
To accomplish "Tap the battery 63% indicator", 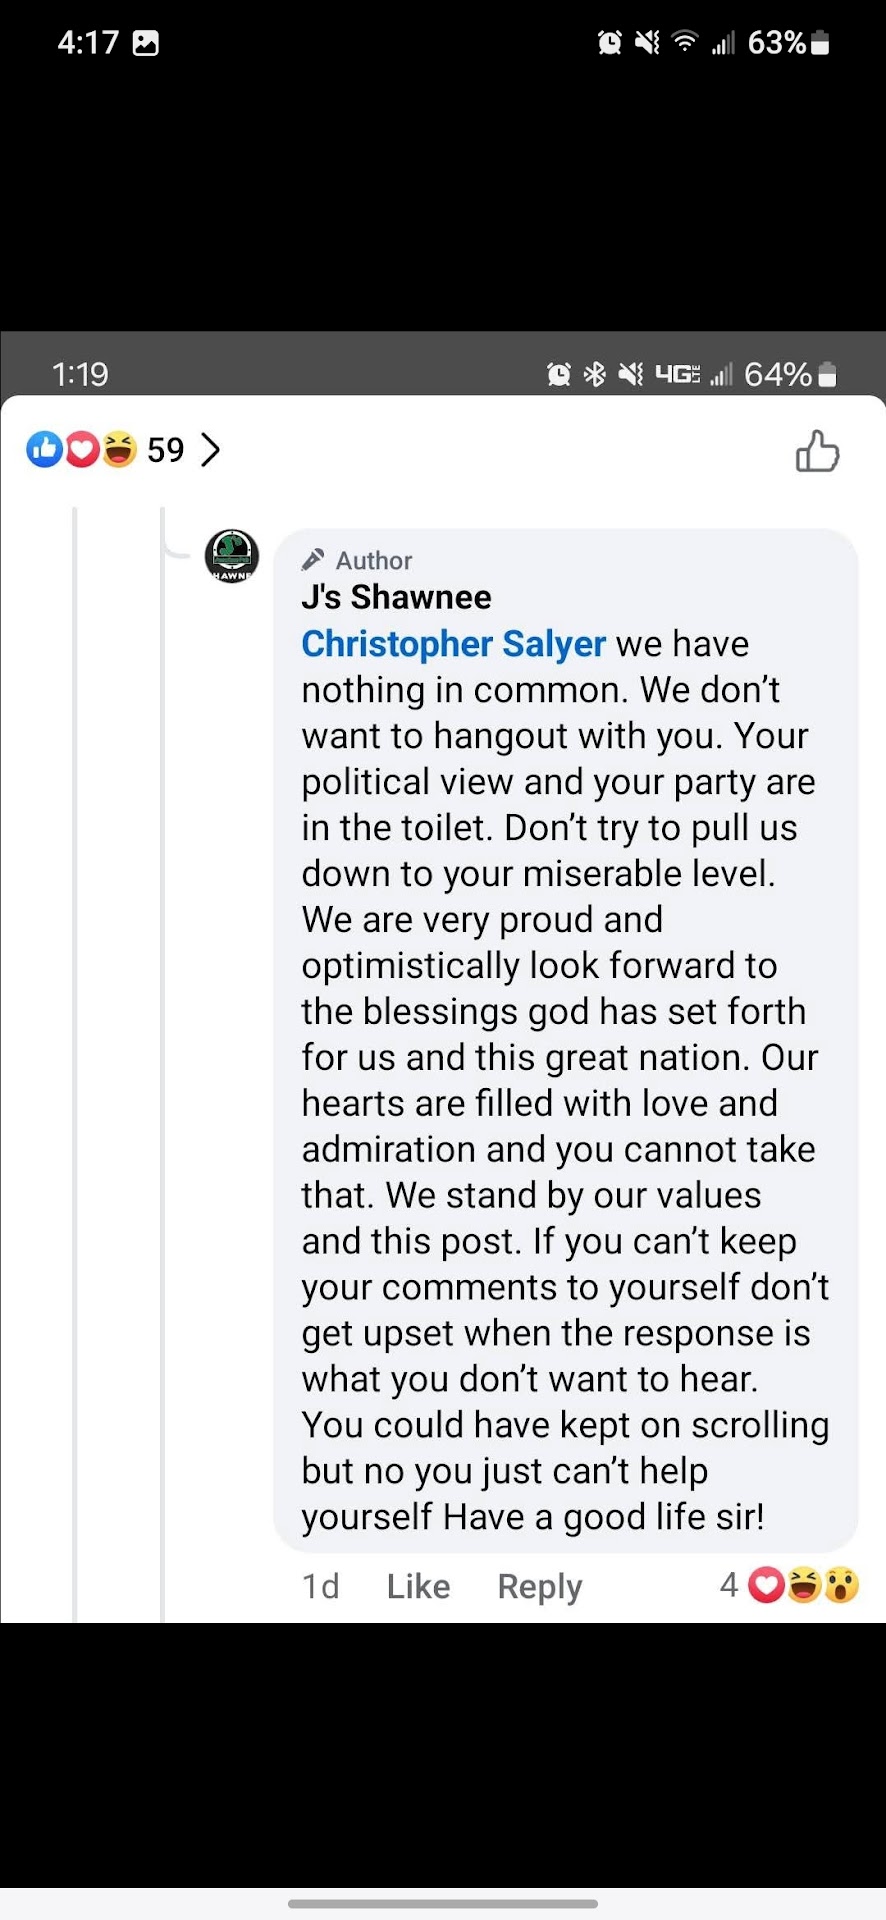I will pyautogui.click(x=788, y=43).
